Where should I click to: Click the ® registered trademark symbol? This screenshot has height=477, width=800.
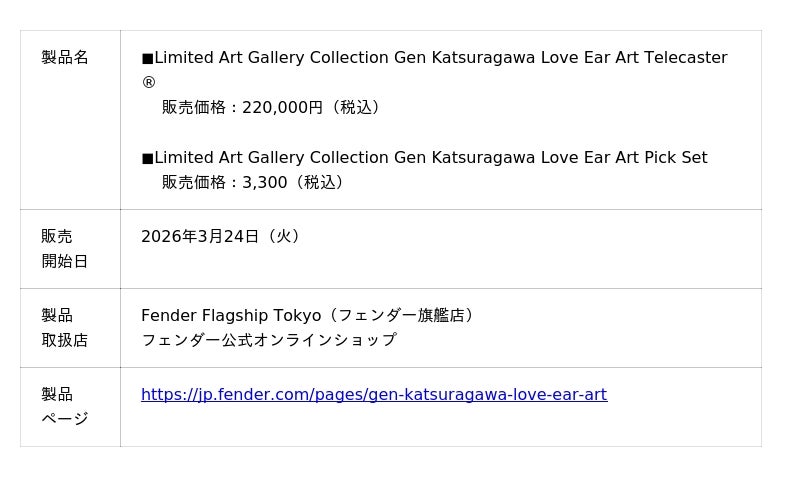(x=149, y=83)
